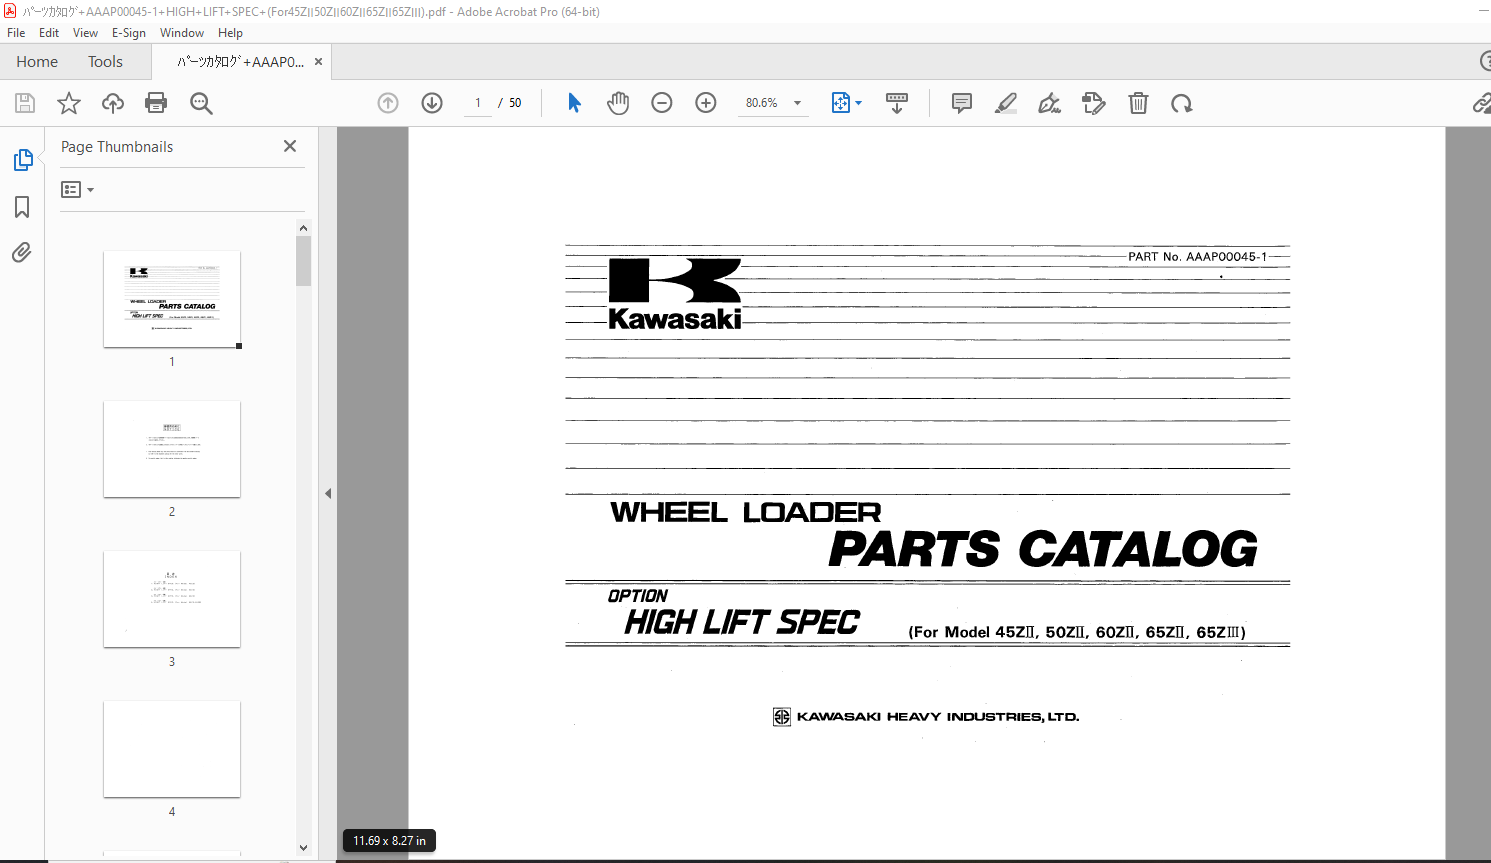Select the Highlight text pen tool
The image size is (1491, 863).
coord(1006,103)
